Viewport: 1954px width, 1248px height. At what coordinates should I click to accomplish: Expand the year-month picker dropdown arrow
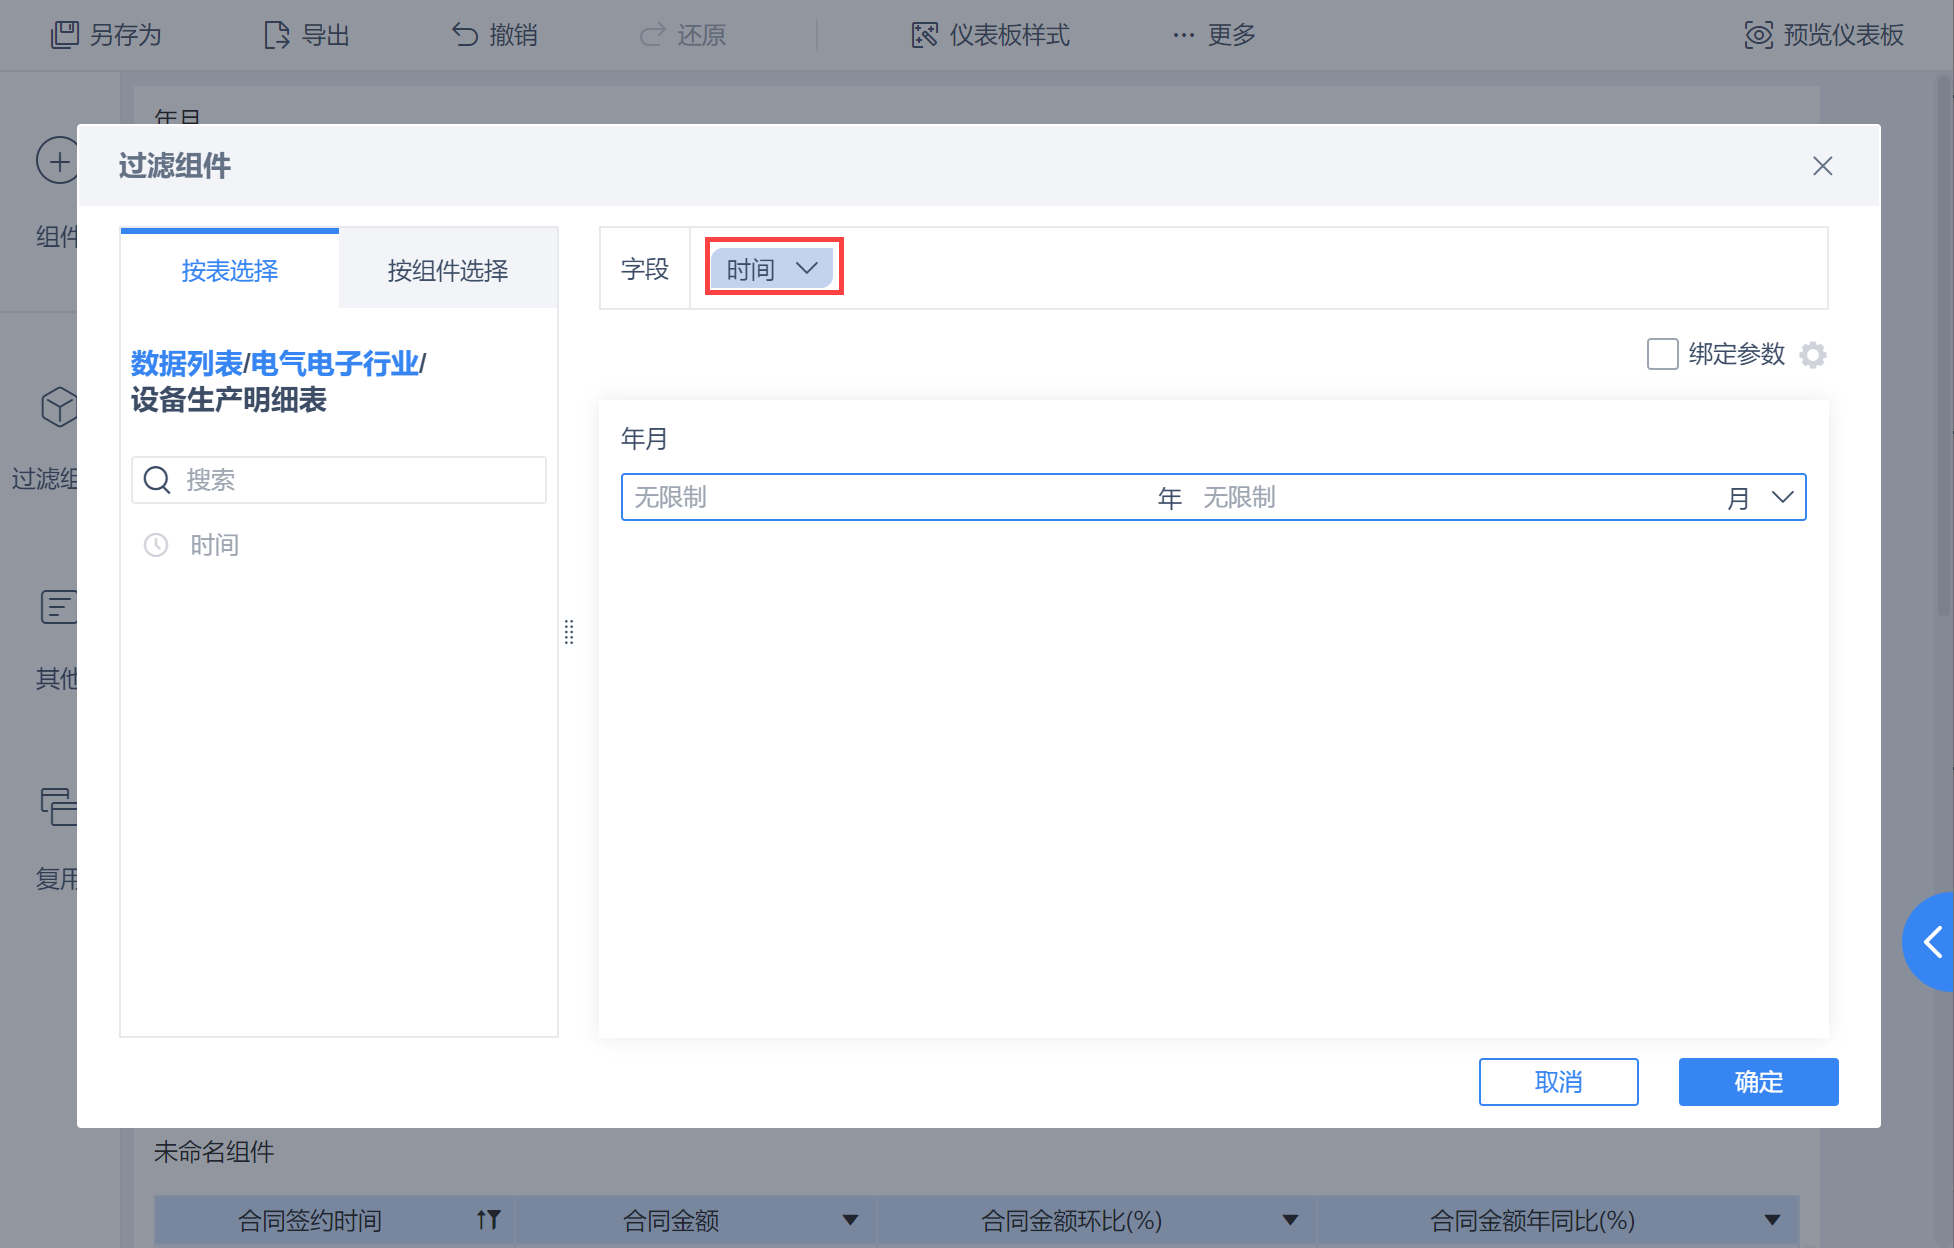click(1782, 497)
